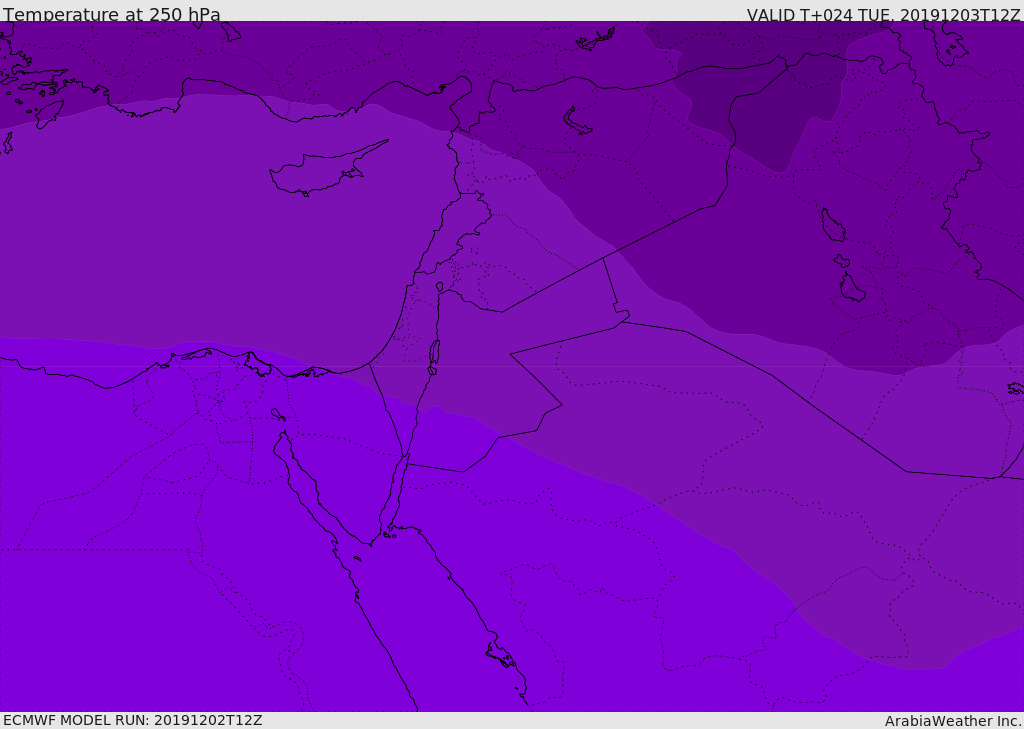The image size is (1024, 729).
Task: Click the 'ArabiaWeather Inc.' credit text
Action: point(953,721)
